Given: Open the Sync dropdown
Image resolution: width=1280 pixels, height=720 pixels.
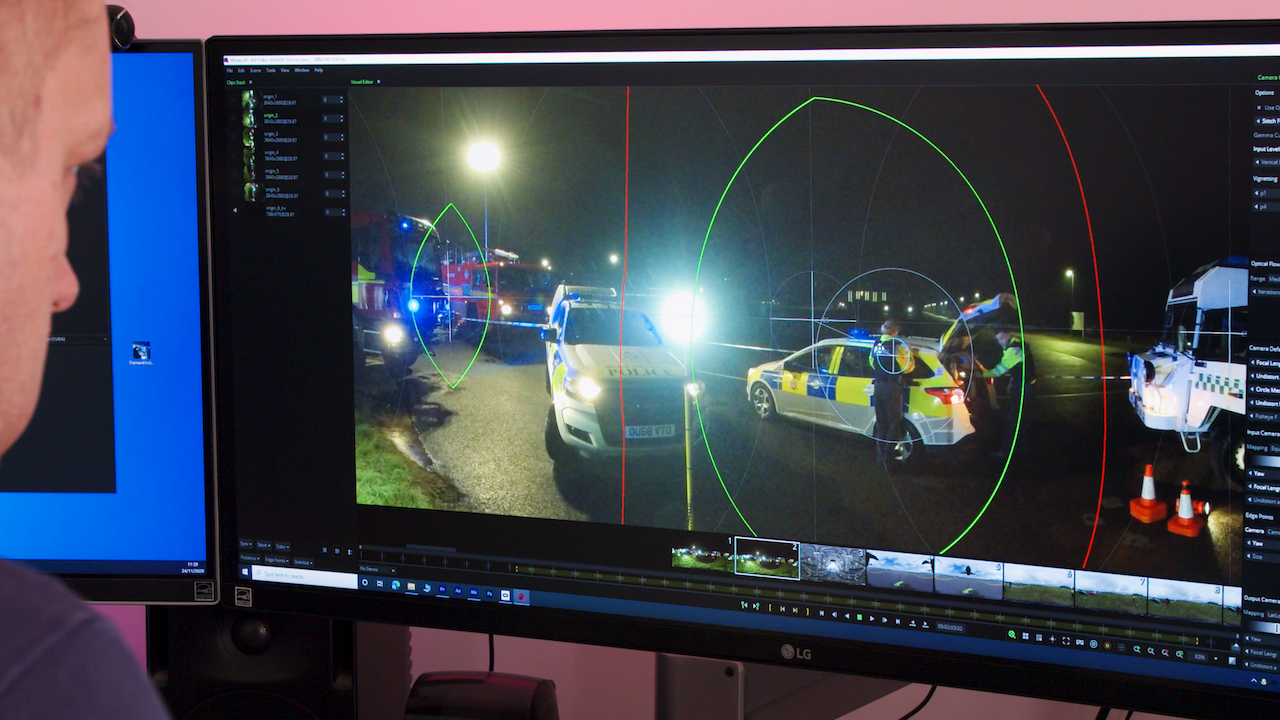Looking at the screenshot, I should point(245,544).
